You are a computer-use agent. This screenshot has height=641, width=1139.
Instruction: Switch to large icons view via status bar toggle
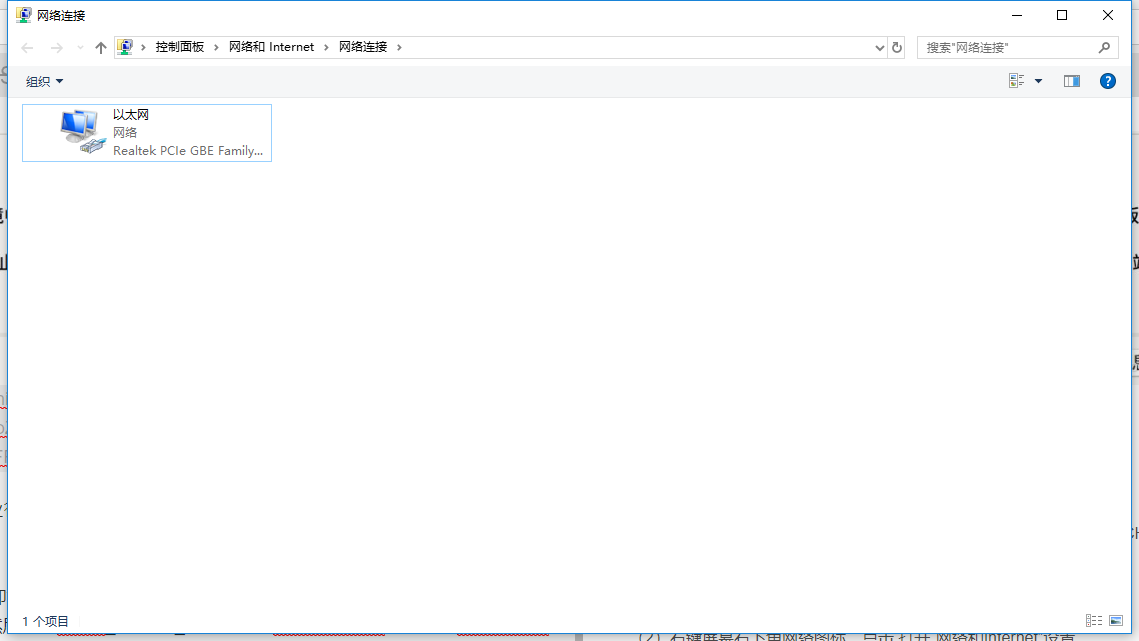[x=1114, y=620]
